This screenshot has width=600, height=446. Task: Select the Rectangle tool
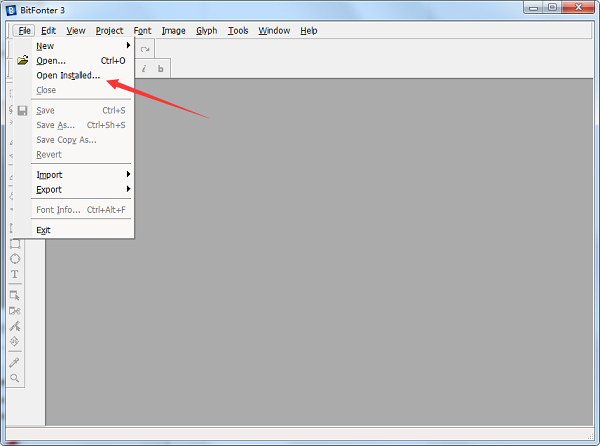(15, 244)
